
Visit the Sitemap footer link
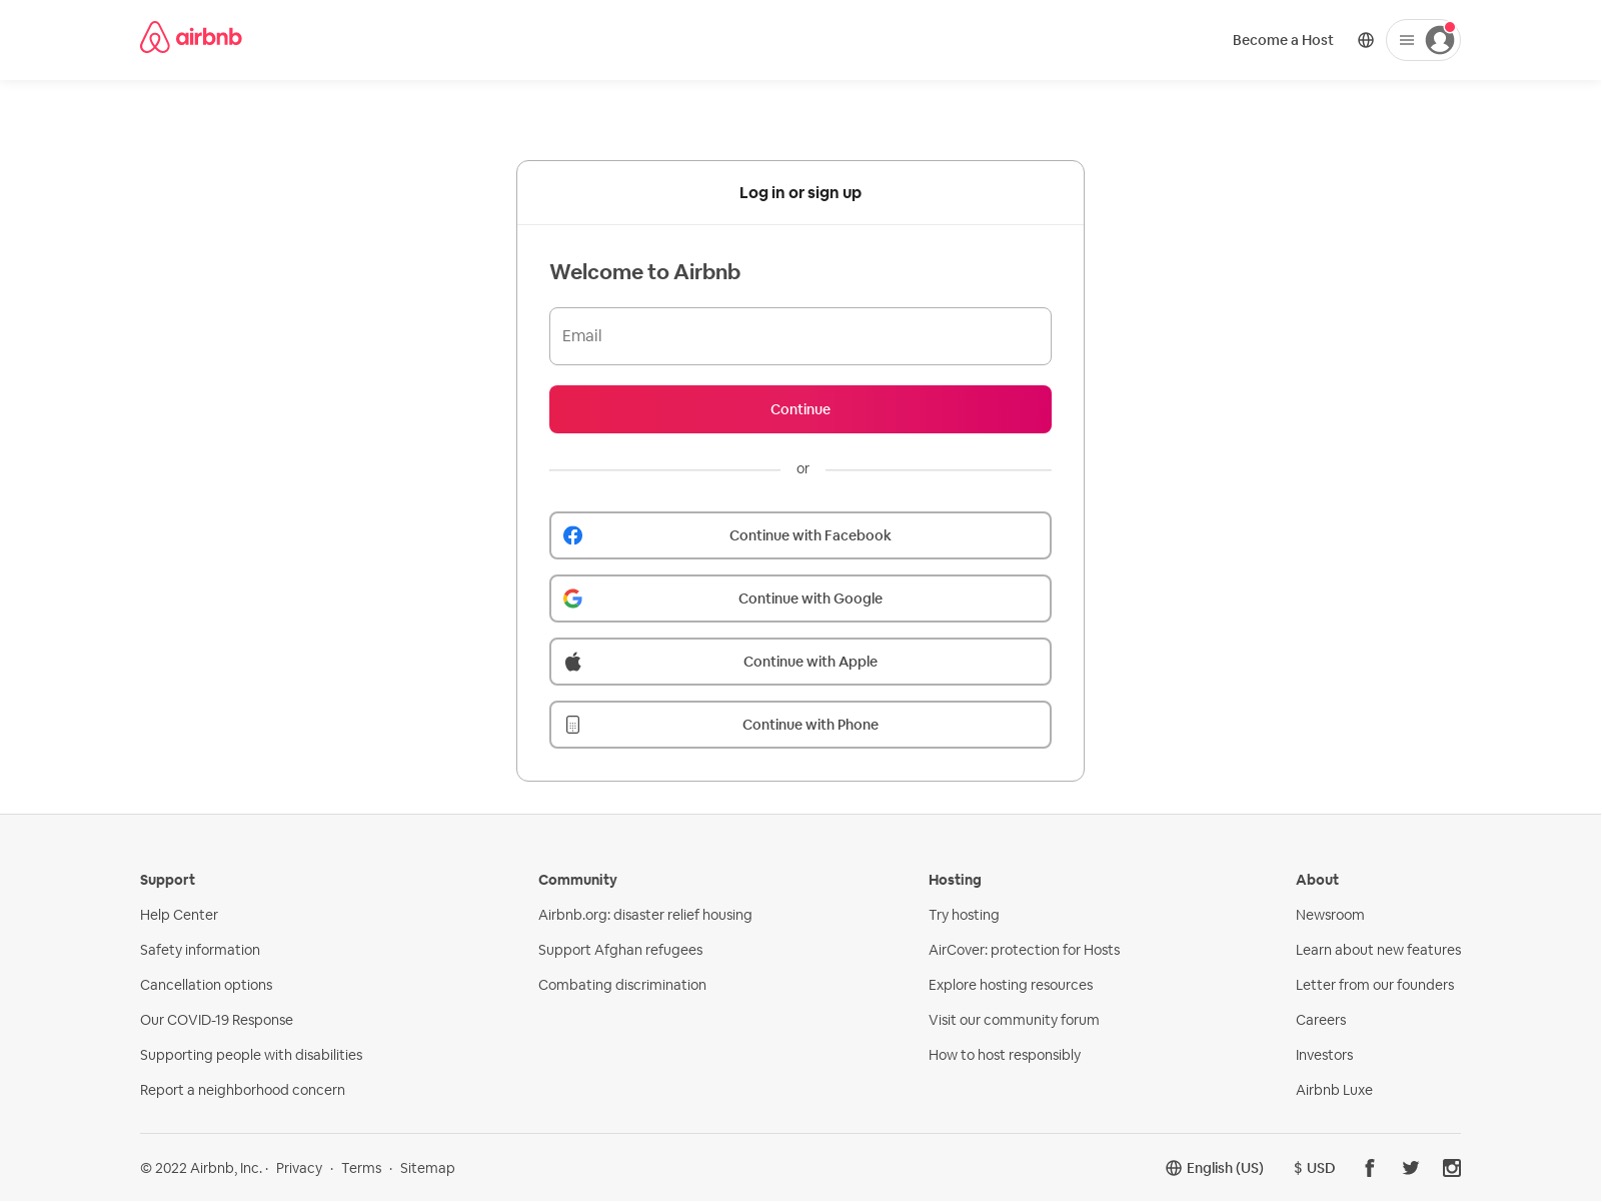427,1168
